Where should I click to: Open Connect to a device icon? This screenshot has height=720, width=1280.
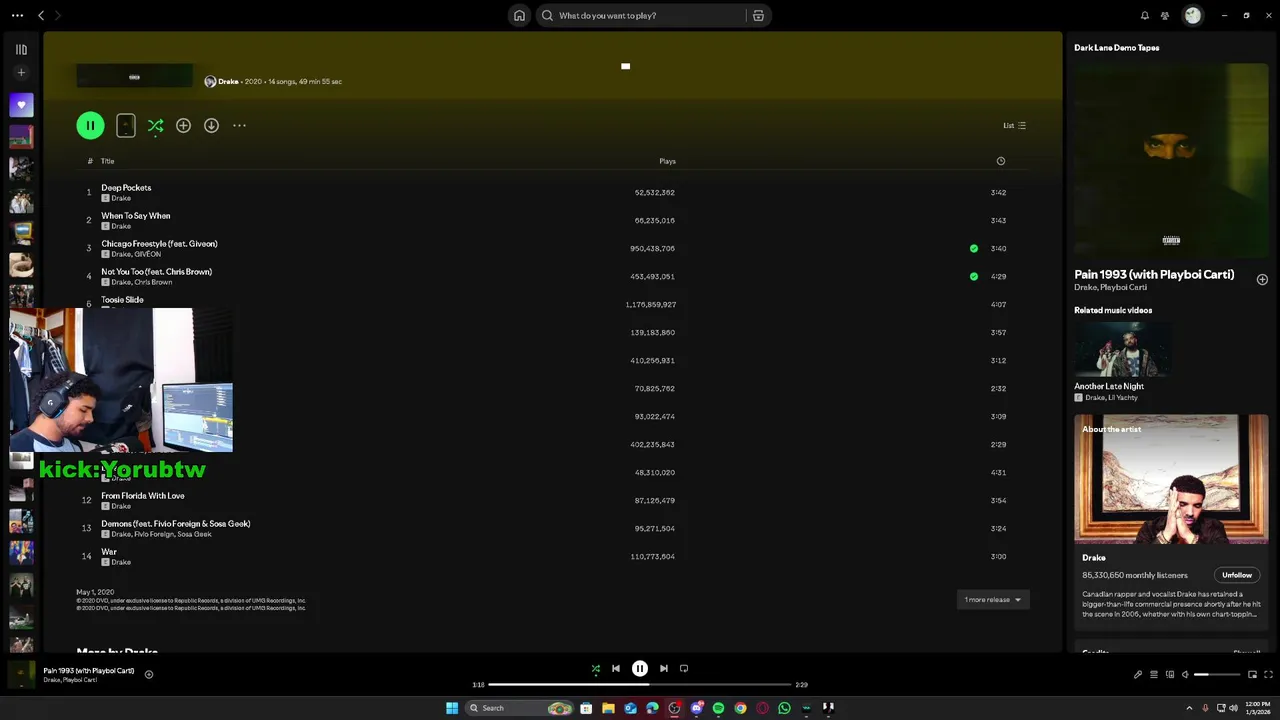(1169, 675)
